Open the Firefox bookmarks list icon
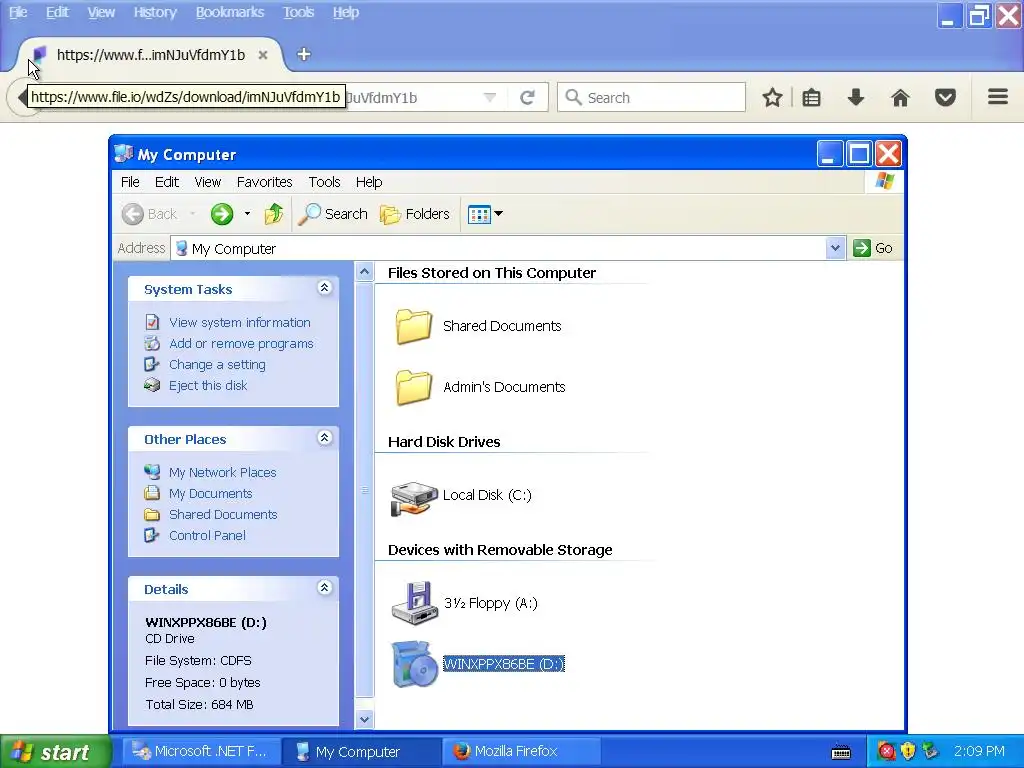The height and width of the screenshot is (768, 1024). tap(811, 98)
